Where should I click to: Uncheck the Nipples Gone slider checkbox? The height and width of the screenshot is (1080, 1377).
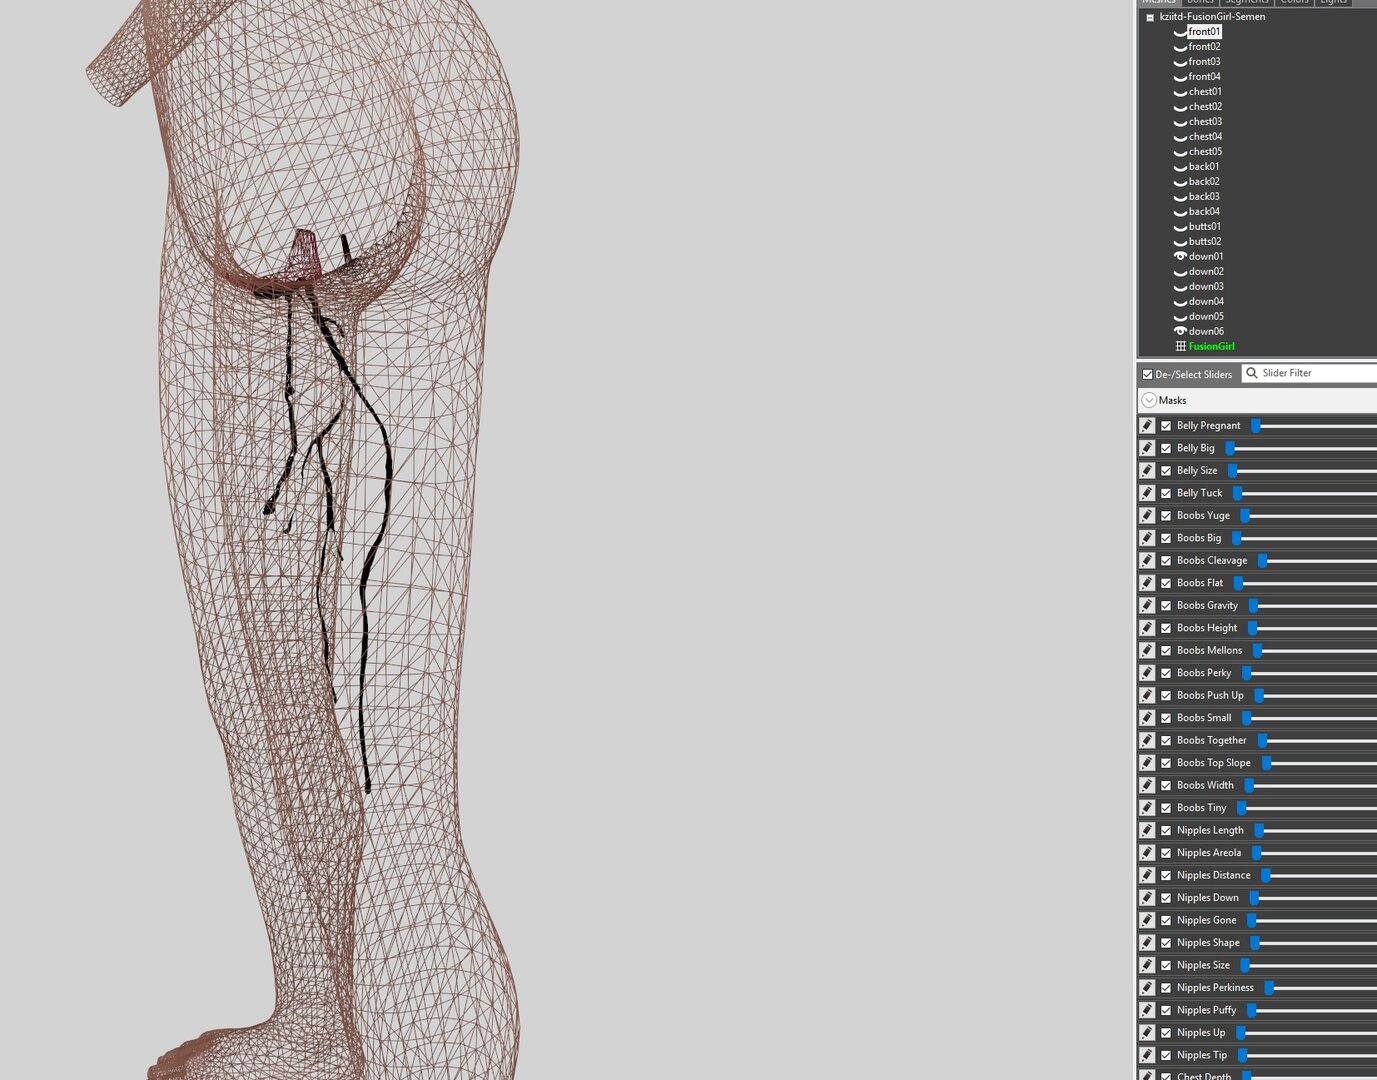pyautogui.click(x=1166, y=921)
